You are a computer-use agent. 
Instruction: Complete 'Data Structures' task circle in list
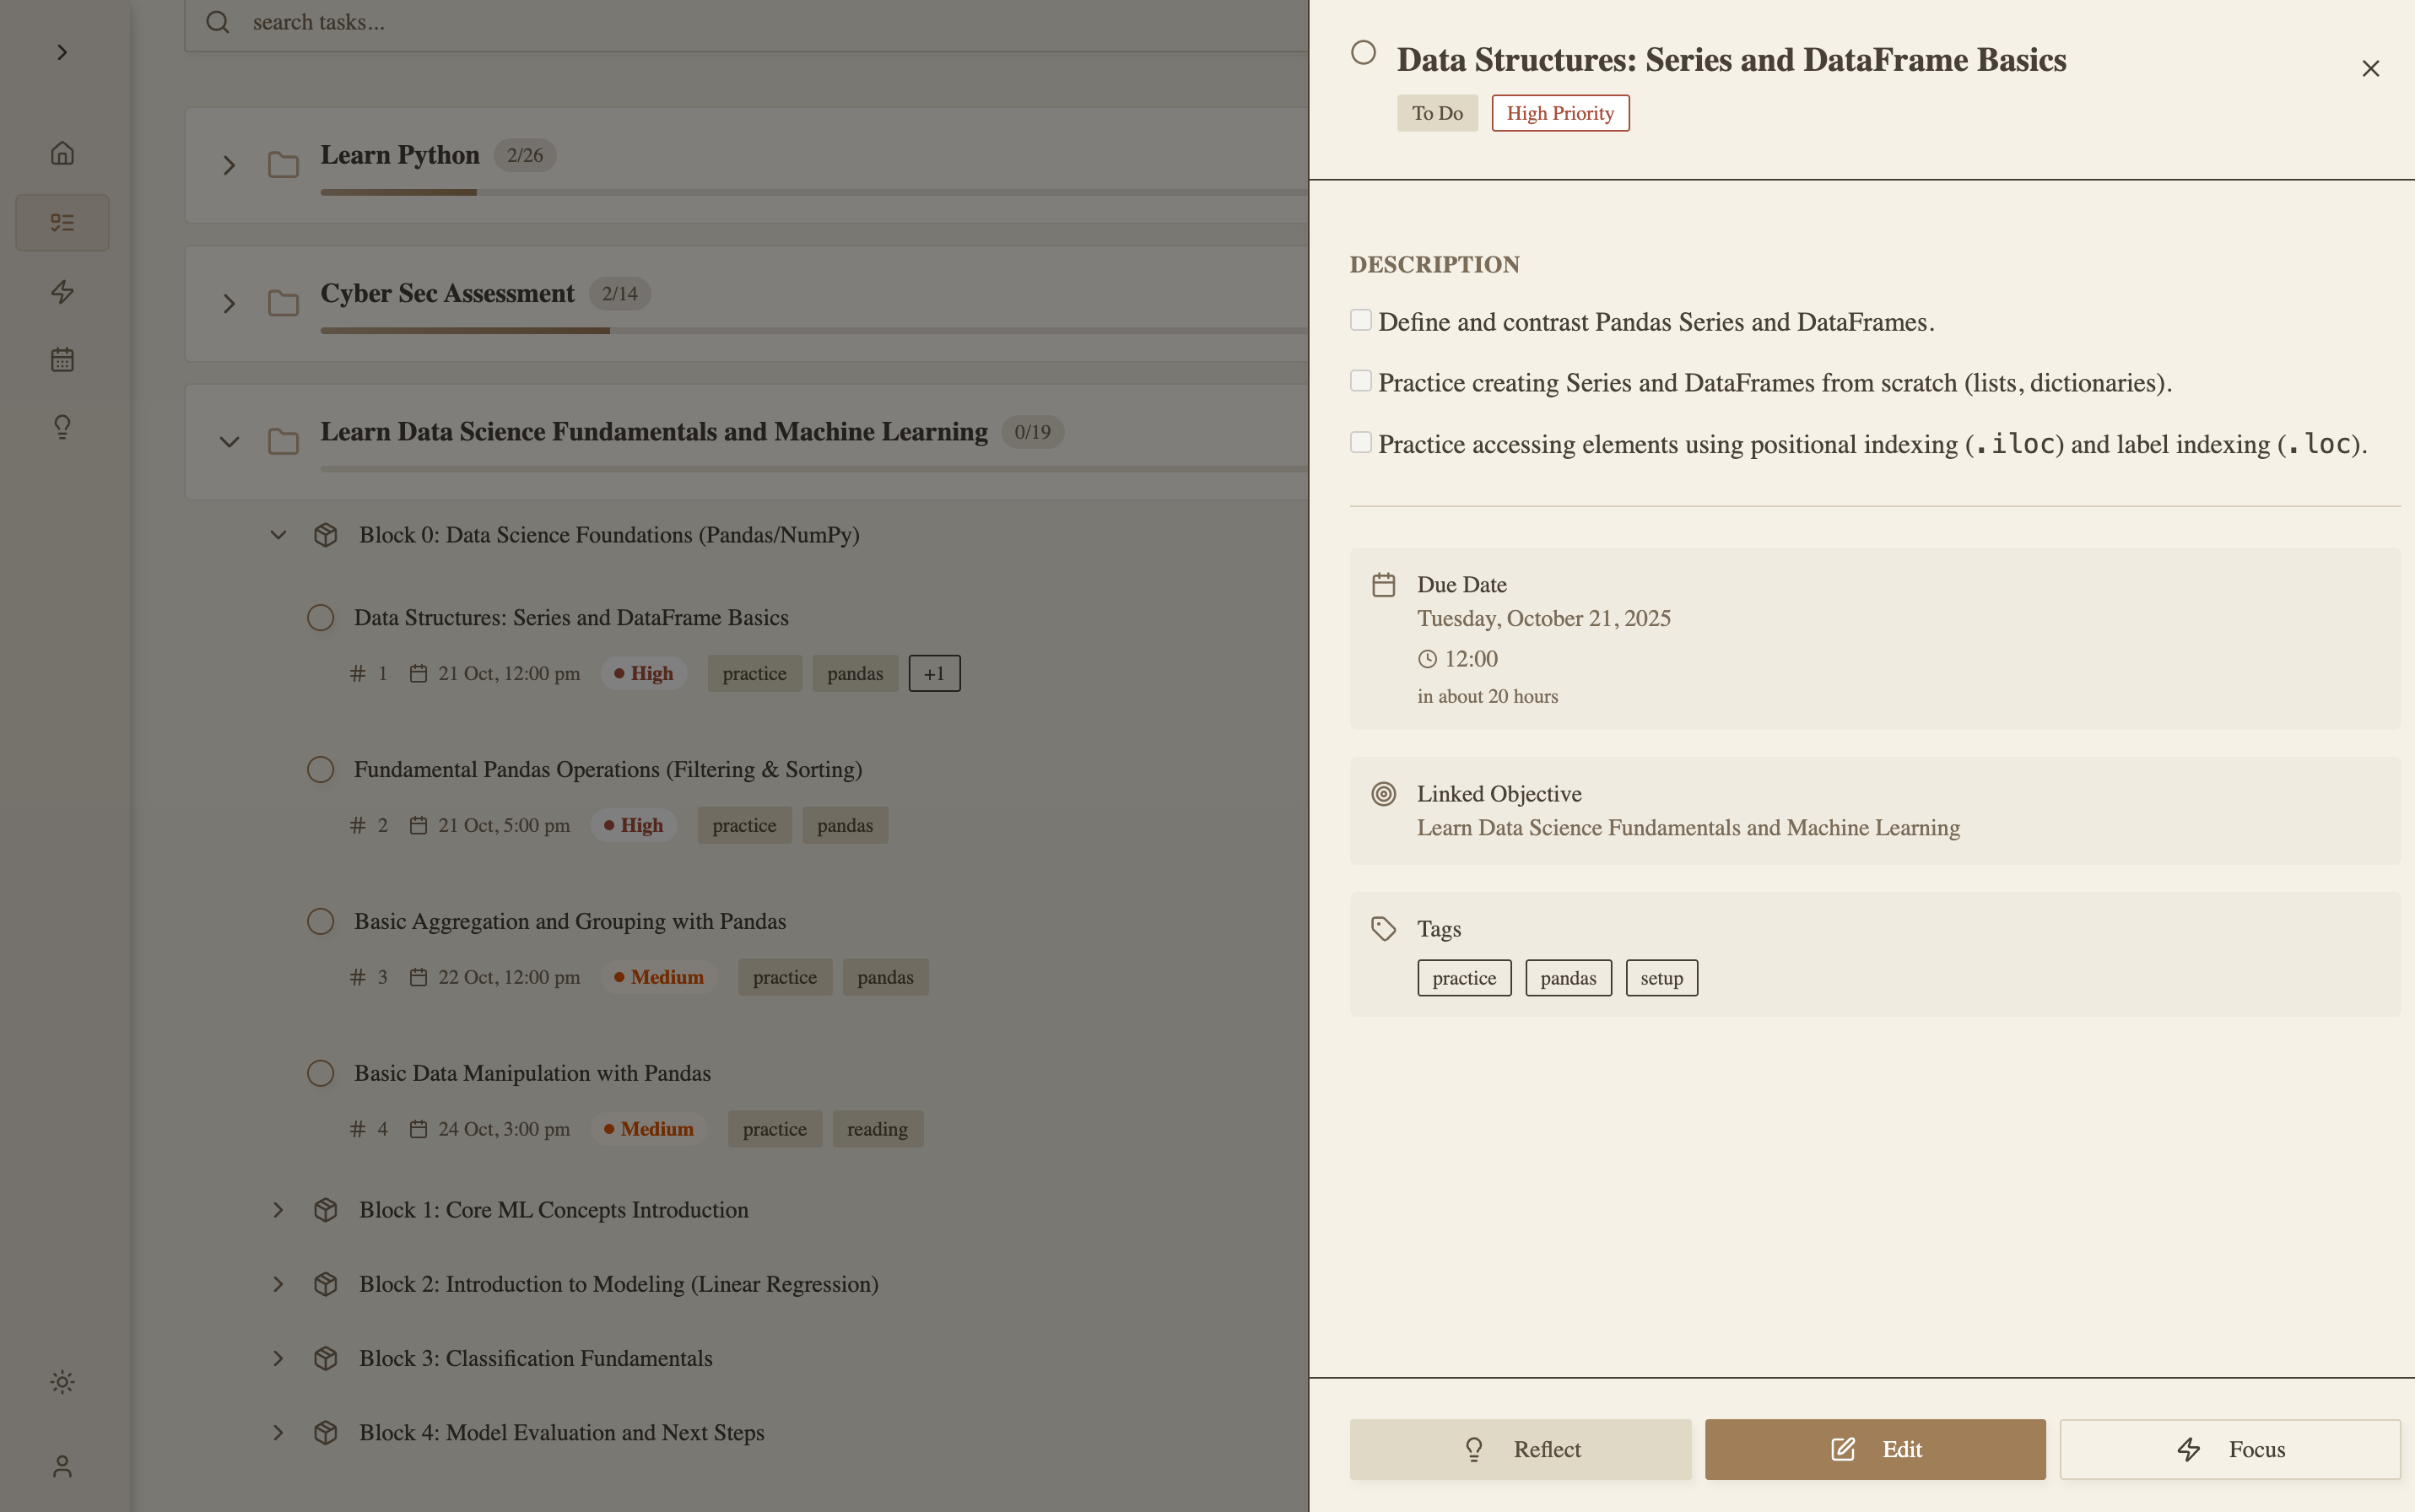tap(320, 618)
